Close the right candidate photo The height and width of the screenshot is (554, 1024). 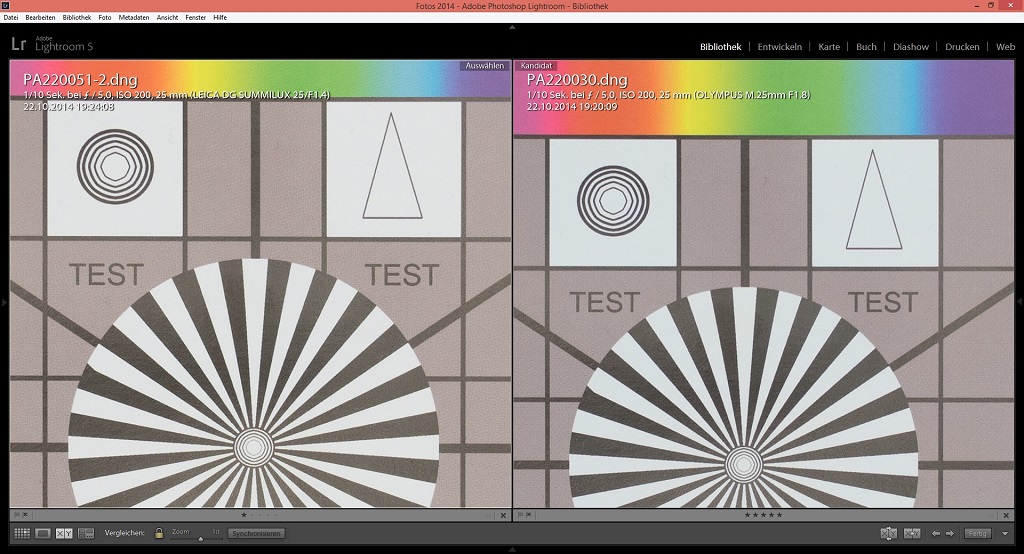point(1007,515)
